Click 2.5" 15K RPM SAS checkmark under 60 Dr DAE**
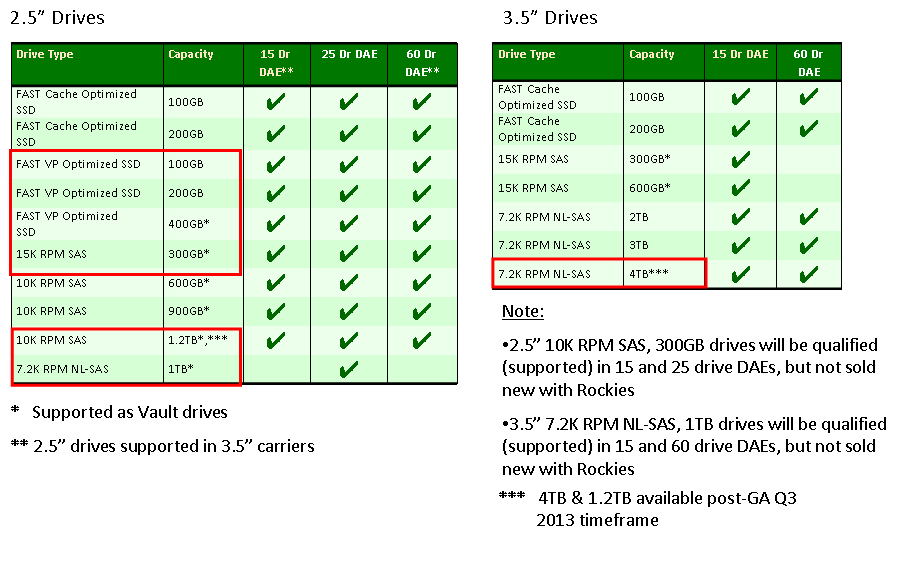 pos(422,254)
